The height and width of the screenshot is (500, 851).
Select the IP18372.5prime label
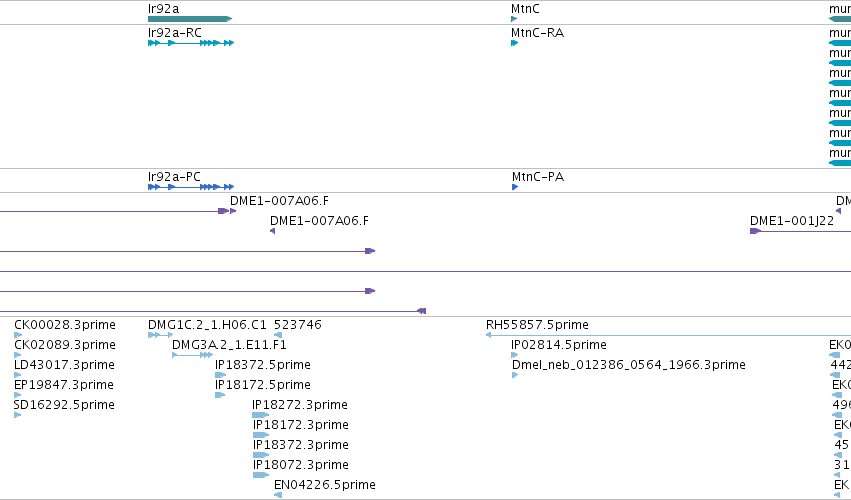point(263,365)
